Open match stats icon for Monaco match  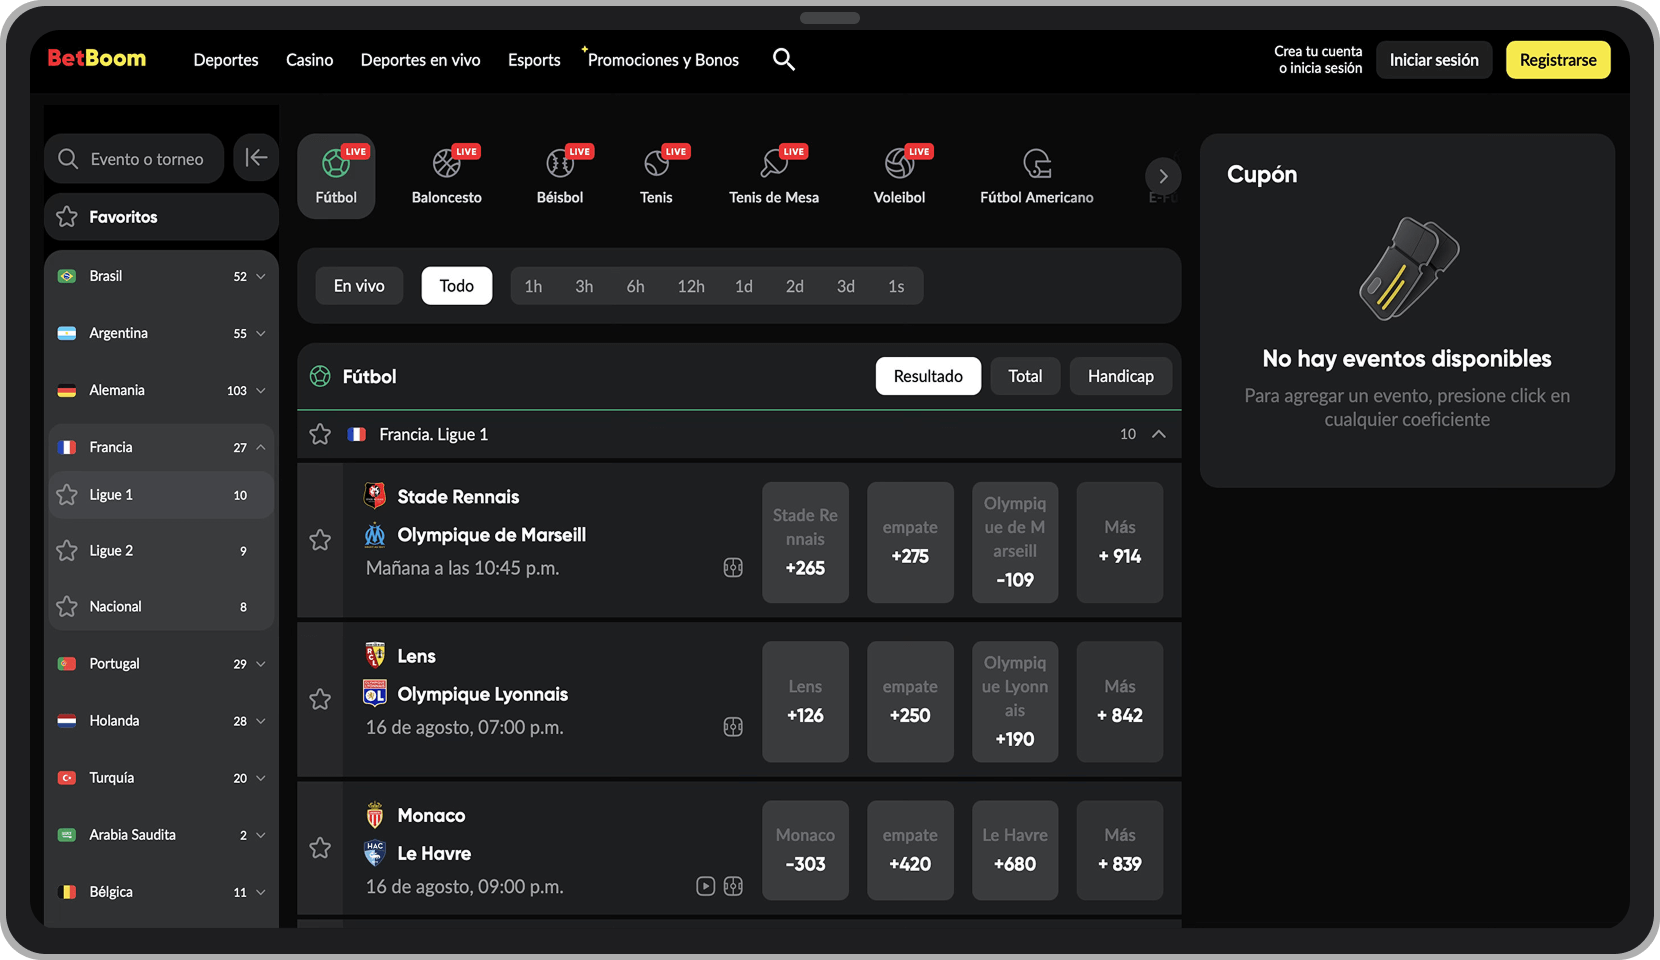pyautogui.click(x=733, y=886)
